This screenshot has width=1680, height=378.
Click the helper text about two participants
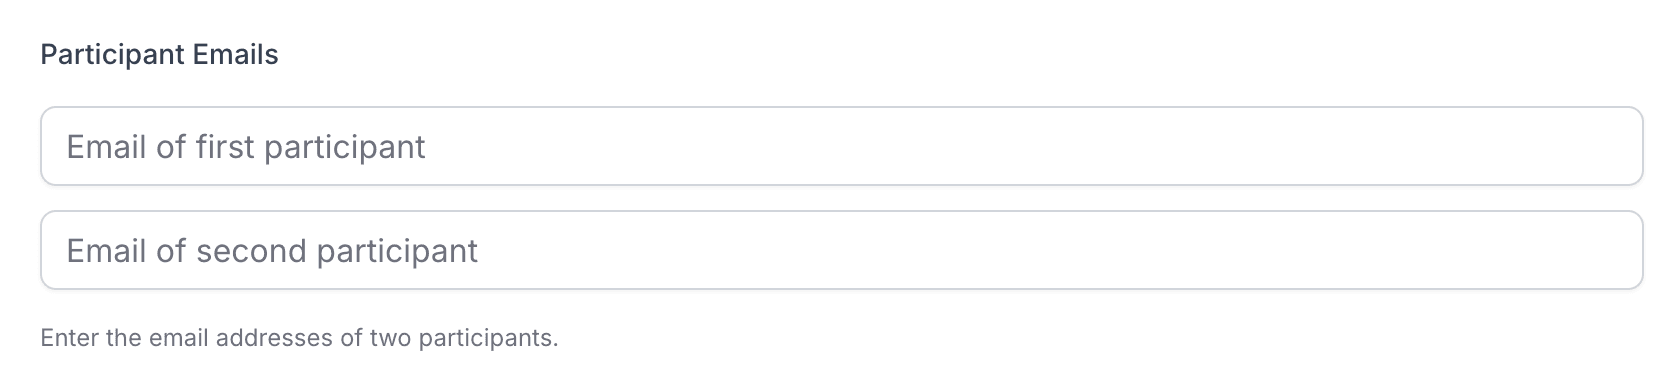coord(299,338)
